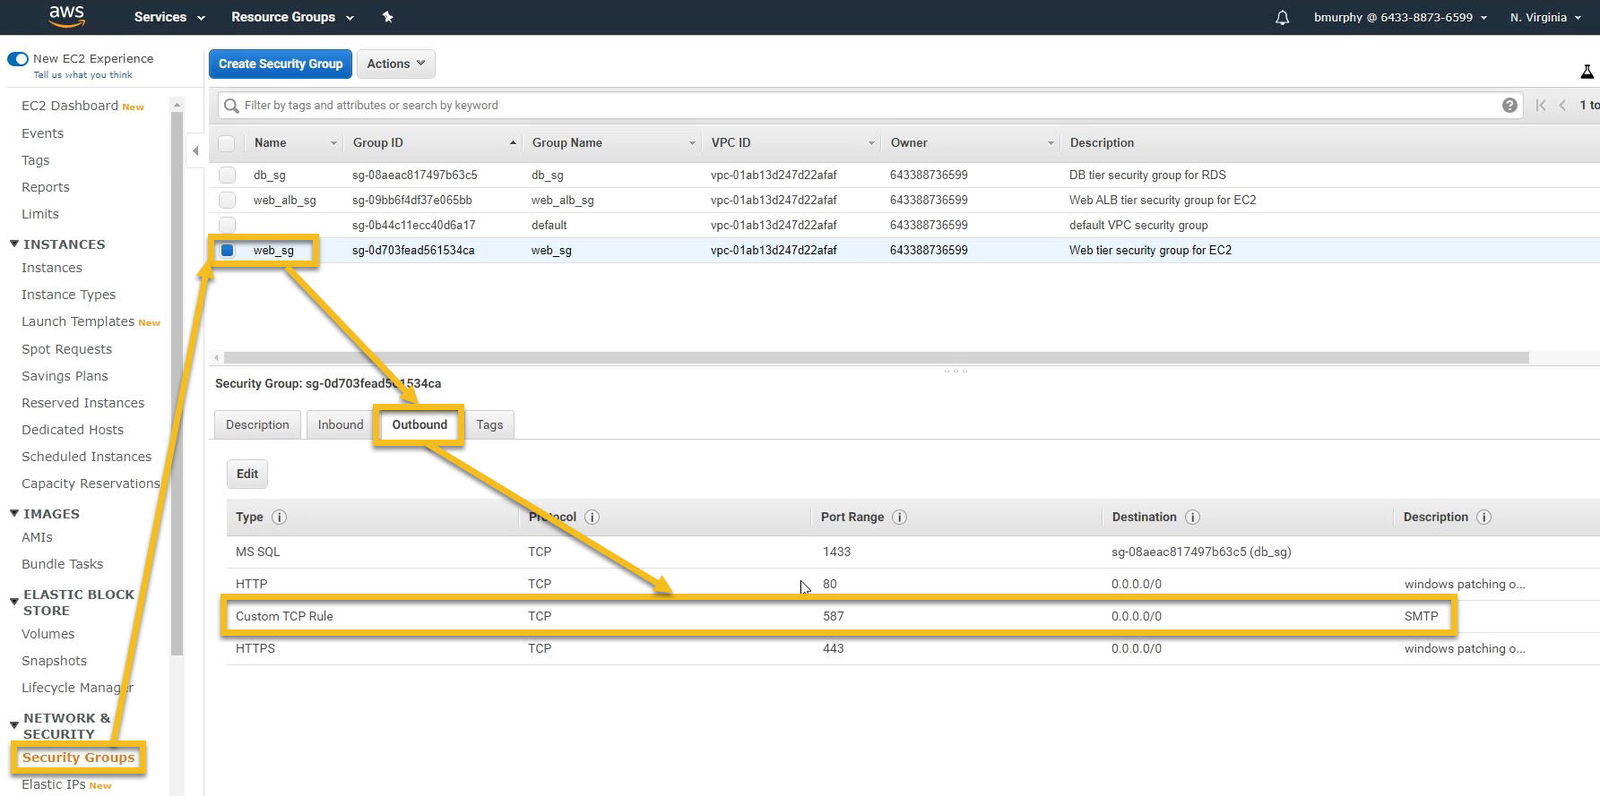Screen dimensions: 1600x796
Task: Switch to the Outbound tab
Action: (419, 425)
